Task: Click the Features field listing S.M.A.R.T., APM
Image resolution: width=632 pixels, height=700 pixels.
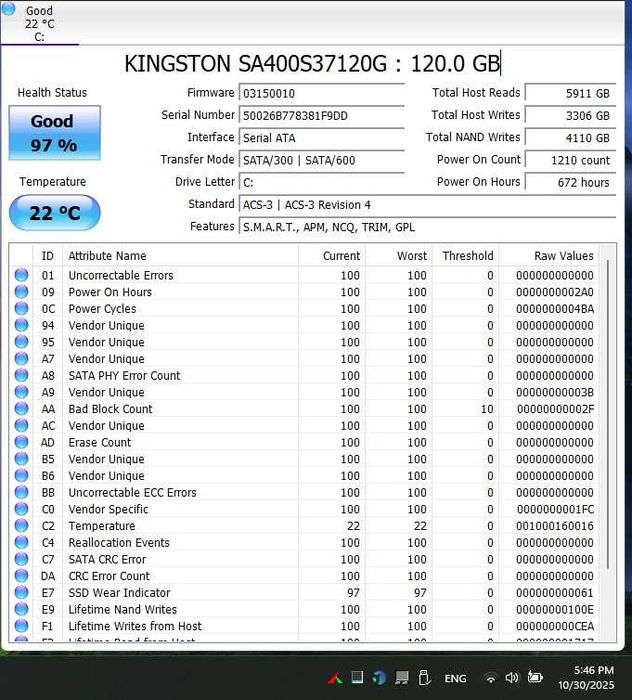Action: point(427,227)
